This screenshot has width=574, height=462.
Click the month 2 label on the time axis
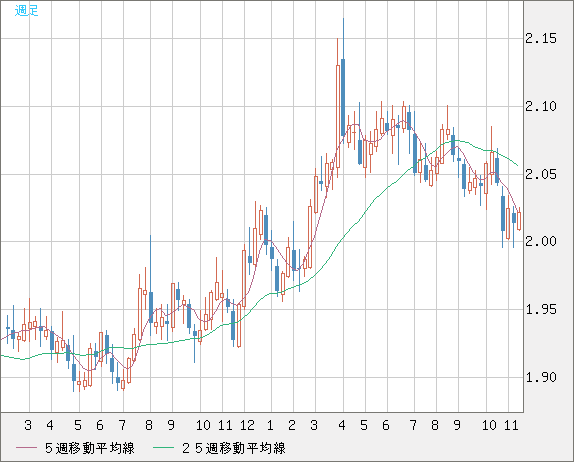[292, 425]
